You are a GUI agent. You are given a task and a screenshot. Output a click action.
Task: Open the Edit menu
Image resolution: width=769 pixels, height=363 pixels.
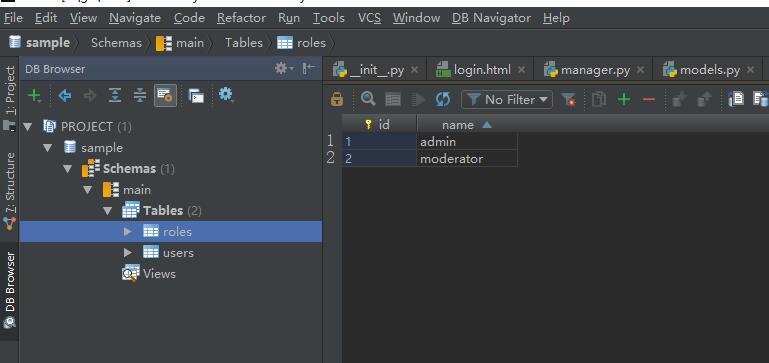point(46,18)
